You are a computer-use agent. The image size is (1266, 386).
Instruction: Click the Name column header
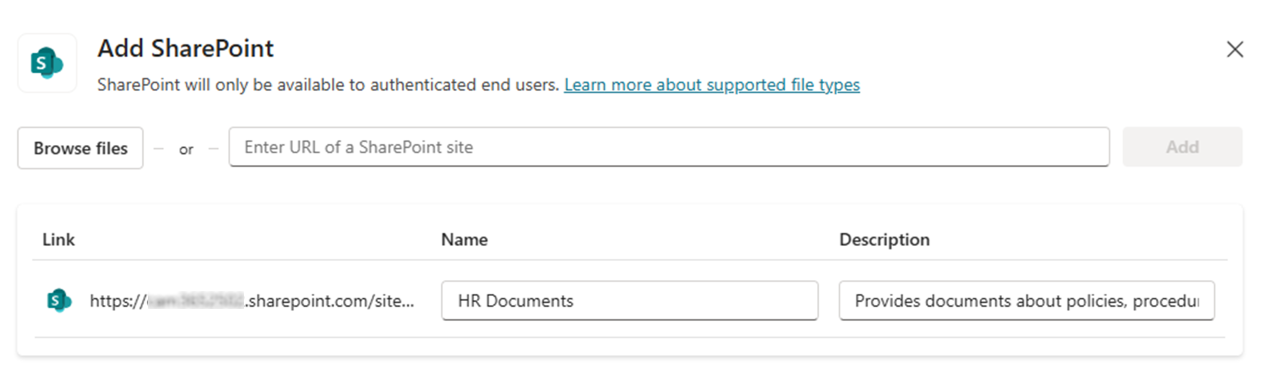[x=464, y=240]
